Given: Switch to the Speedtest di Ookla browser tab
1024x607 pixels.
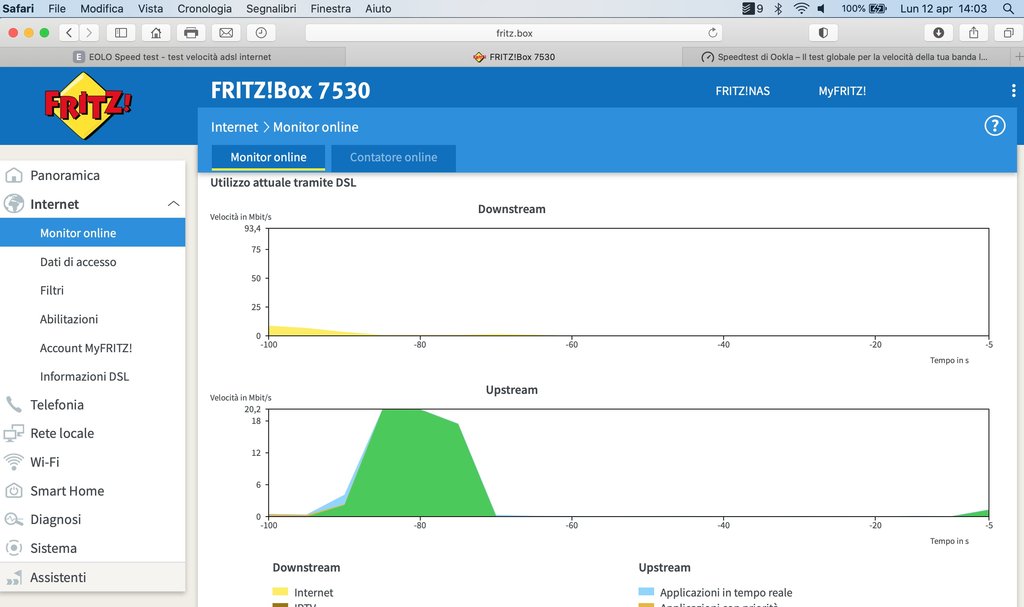Looking at the screenshot, I should 843,57.
